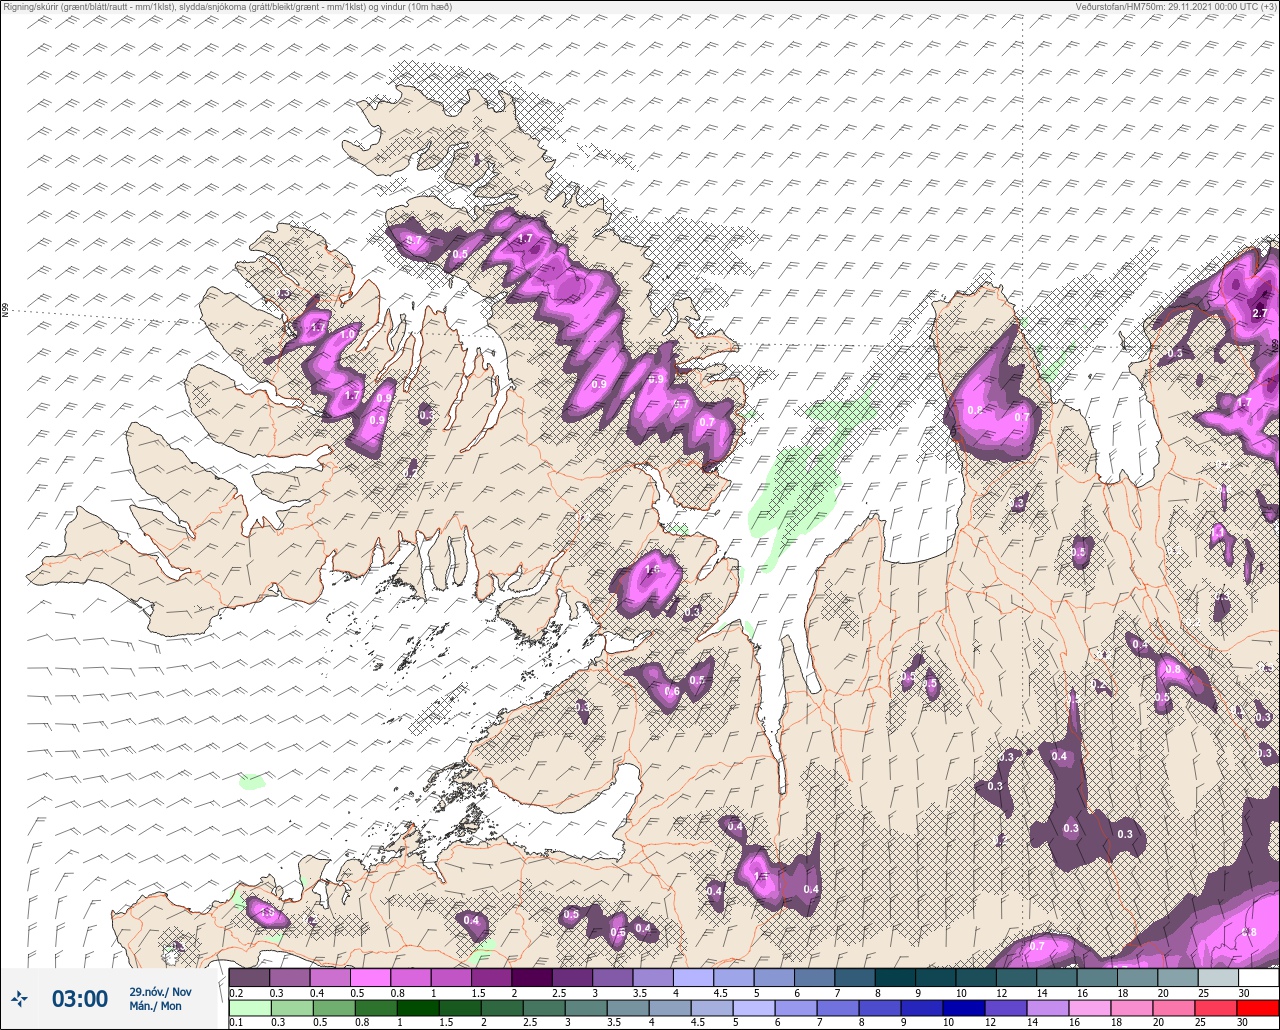1280x1030 pixels.
Task: Click the 0.1 label on the rain scale
Action: (236, 1023)
